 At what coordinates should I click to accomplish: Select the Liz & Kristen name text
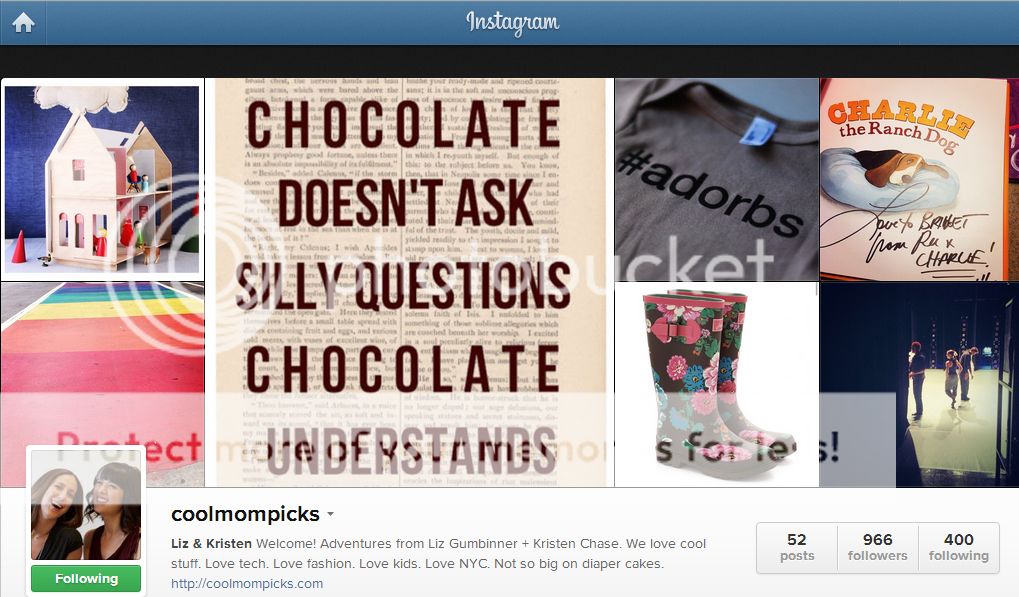click(x=211, y=543)
